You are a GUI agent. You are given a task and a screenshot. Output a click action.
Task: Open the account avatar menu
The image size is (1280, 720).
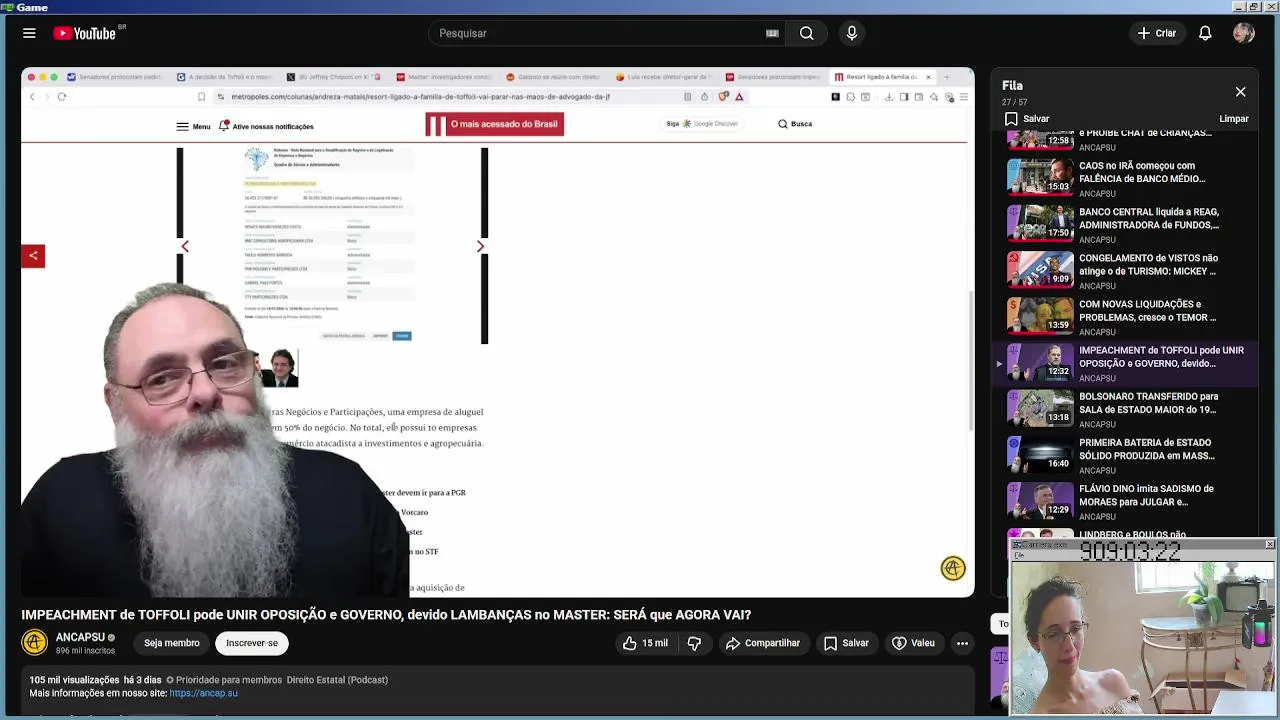(x=1244, y=33)
